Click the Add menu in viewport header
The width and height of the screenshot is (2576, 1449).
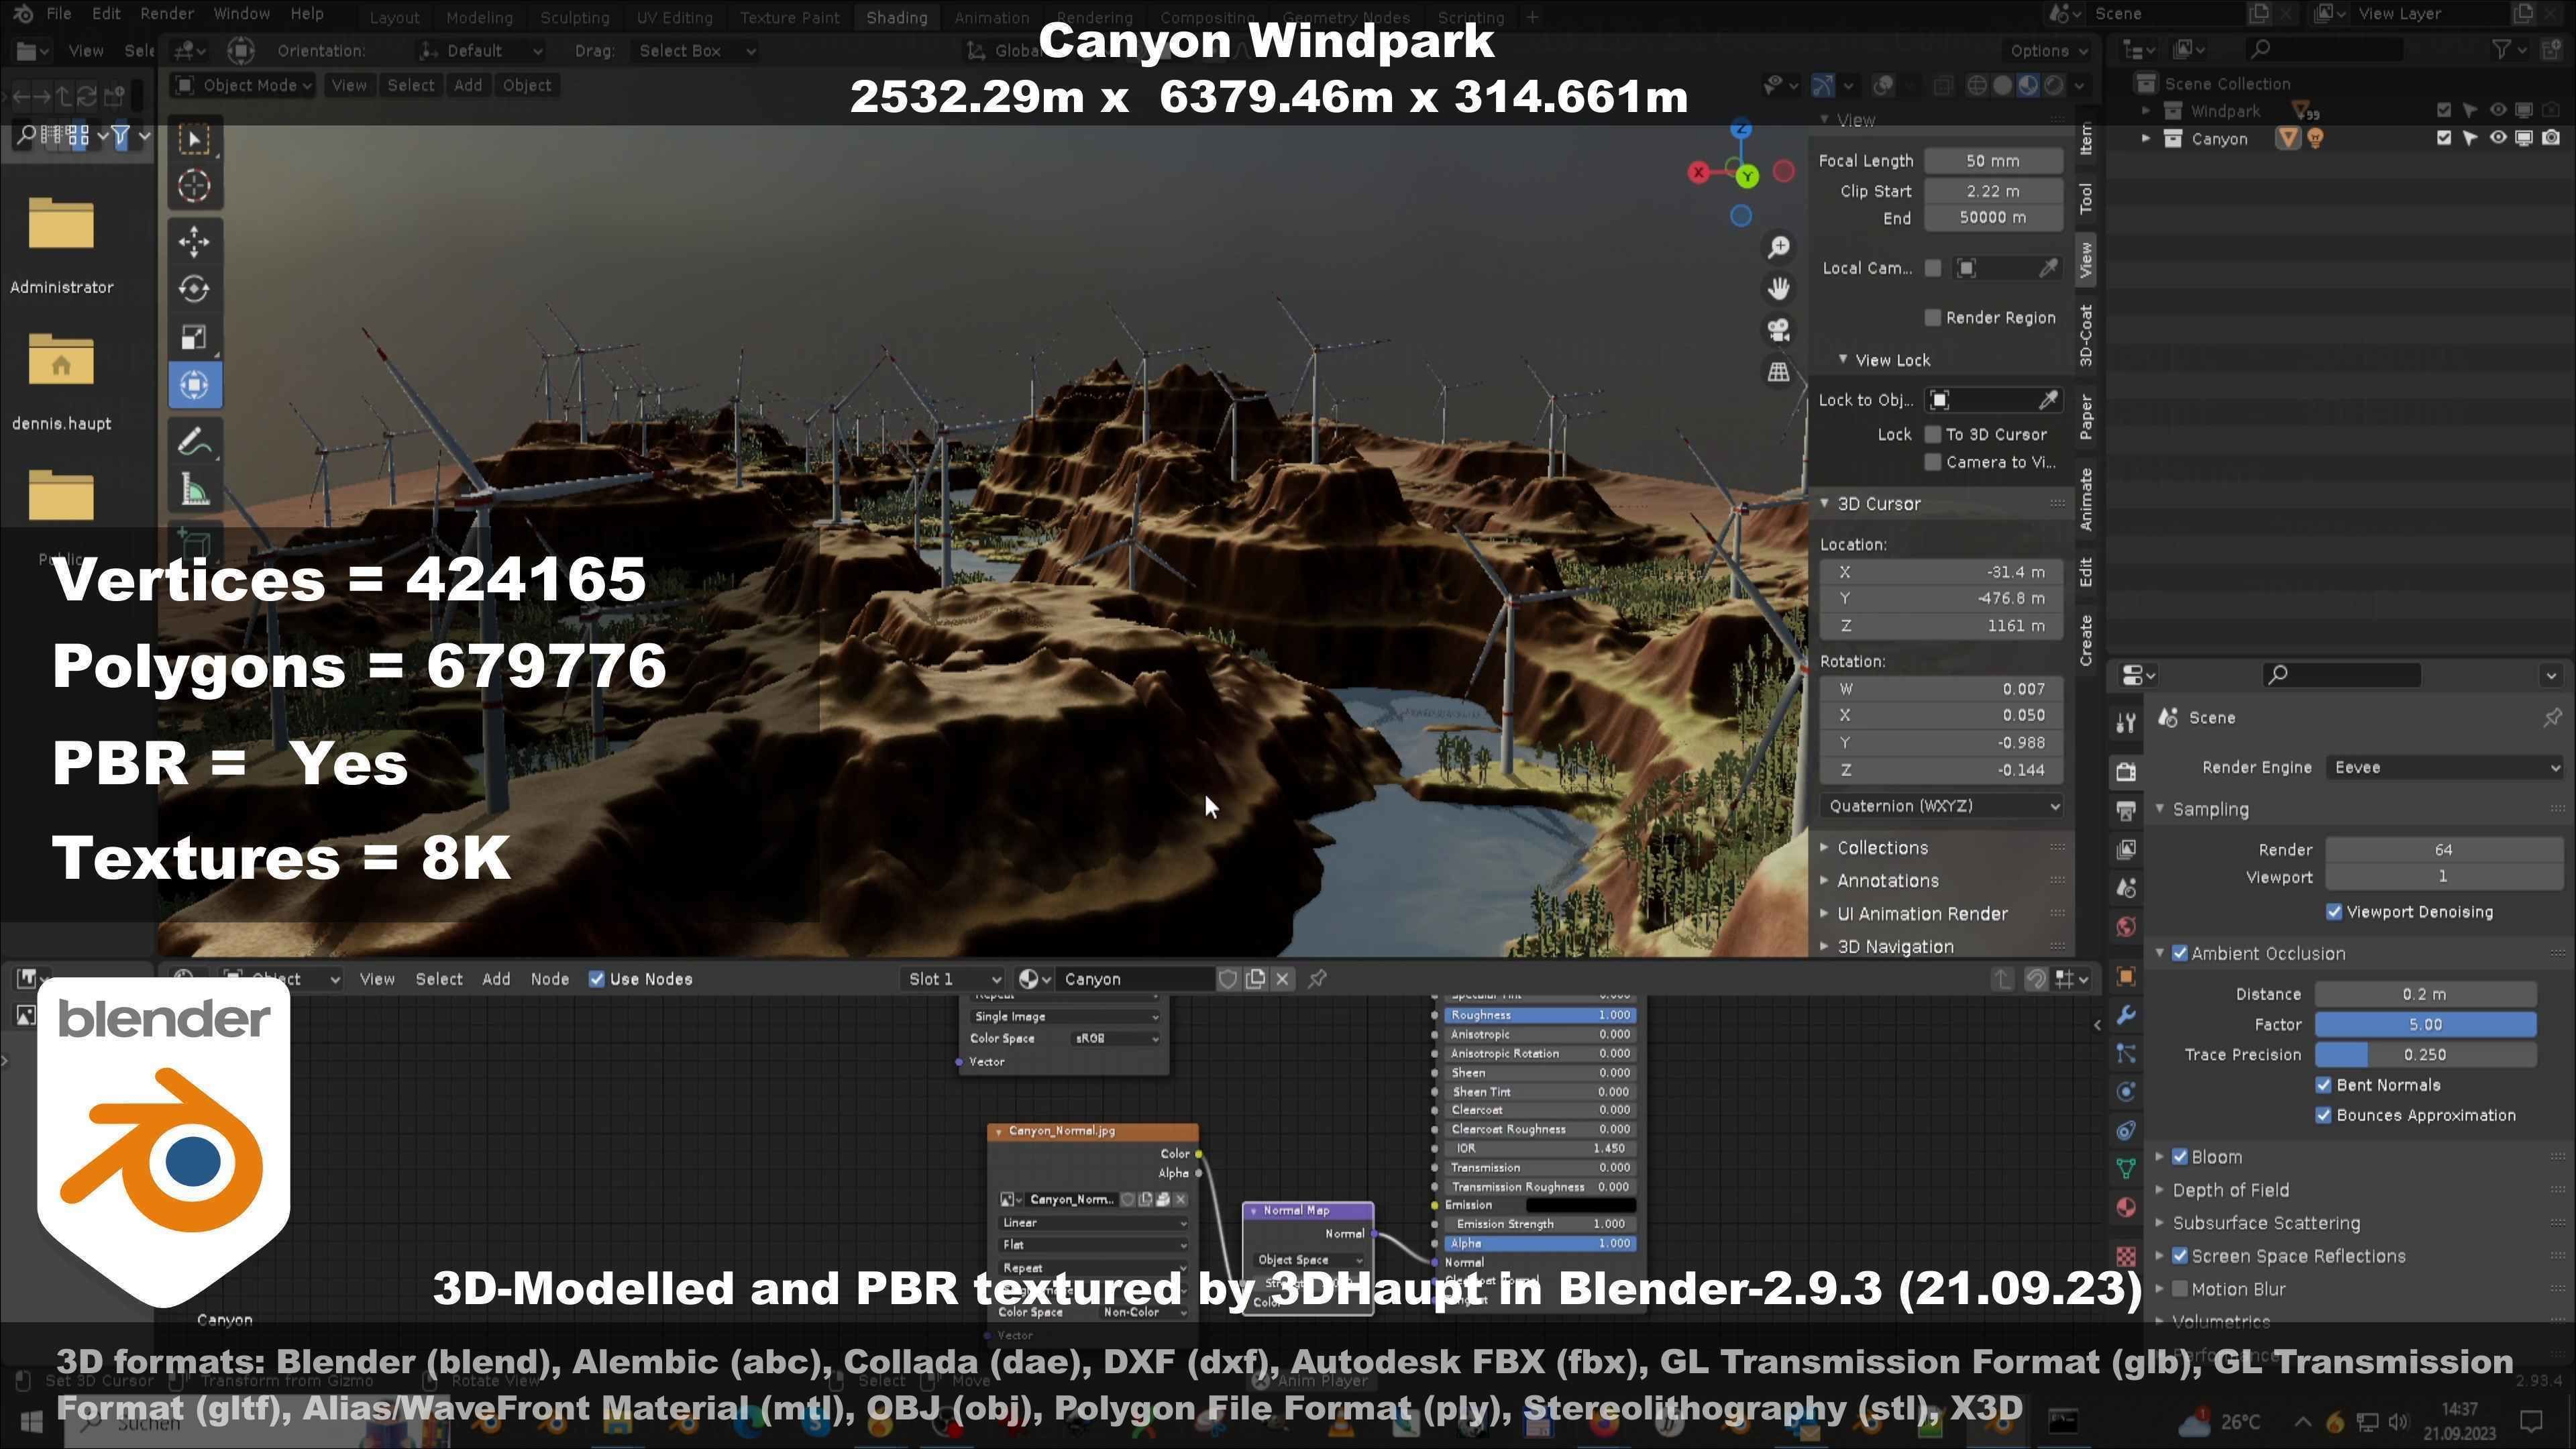(x=467, y=85)
